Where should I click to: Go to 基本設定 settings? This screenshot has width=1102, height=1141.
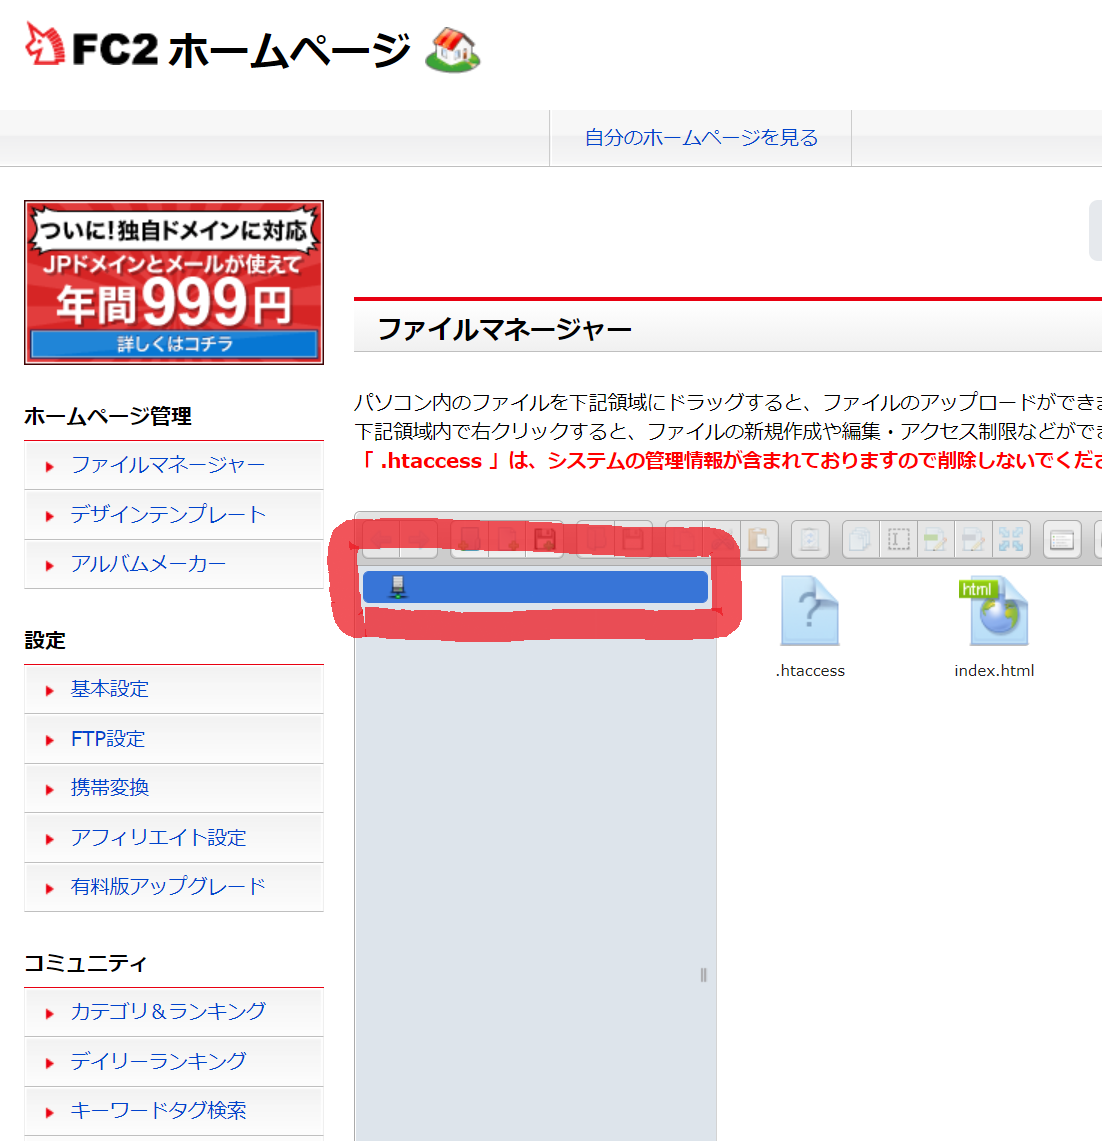click(x=109, y=689)
